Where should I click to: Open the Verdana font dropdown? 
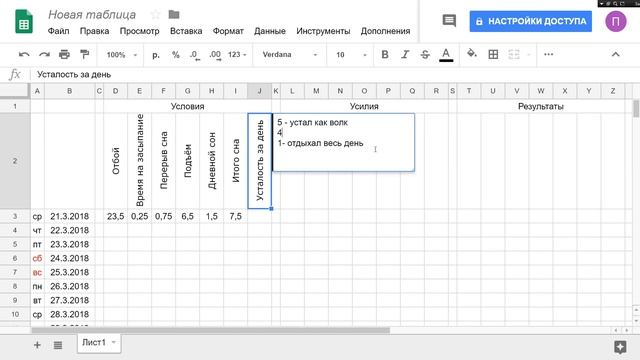(x=289, y=55)
